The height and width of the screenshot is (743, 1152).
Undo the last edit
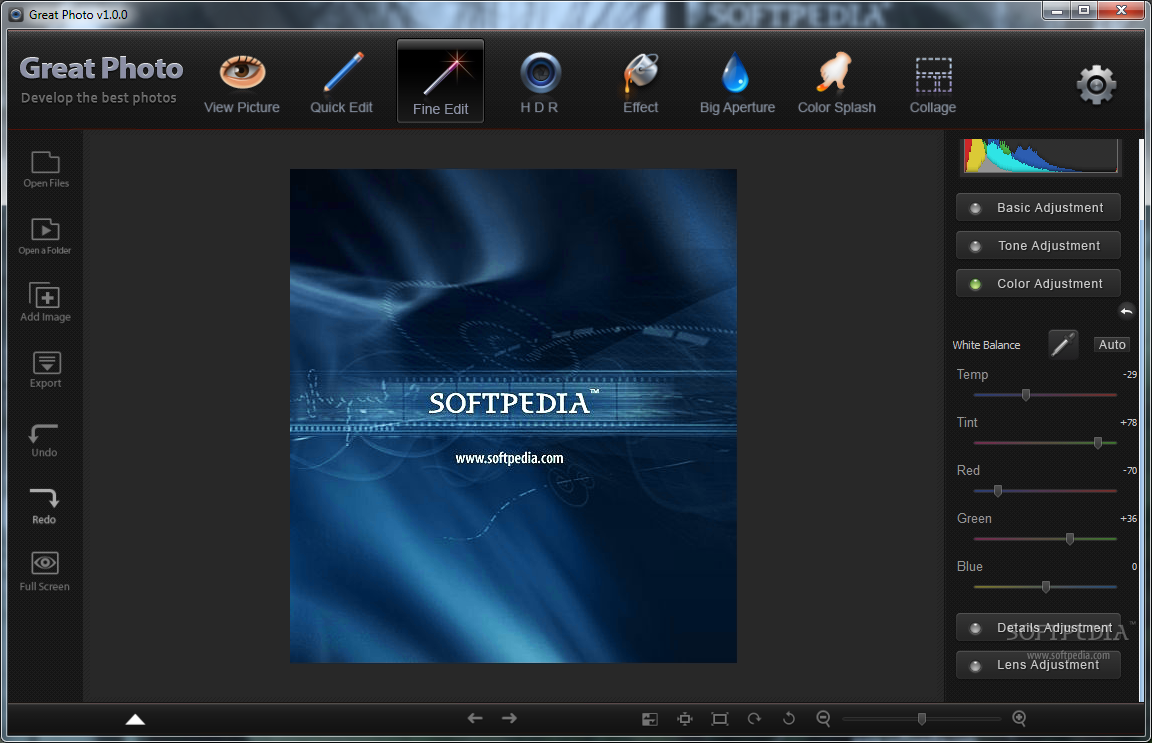click(x=44, y=441)
